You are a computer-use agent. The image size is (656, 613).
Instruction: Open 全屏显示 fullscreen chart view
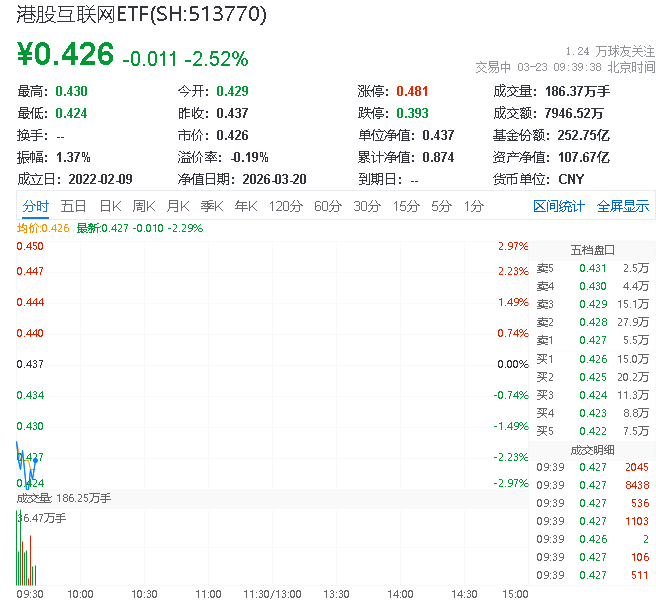[623, 206]
